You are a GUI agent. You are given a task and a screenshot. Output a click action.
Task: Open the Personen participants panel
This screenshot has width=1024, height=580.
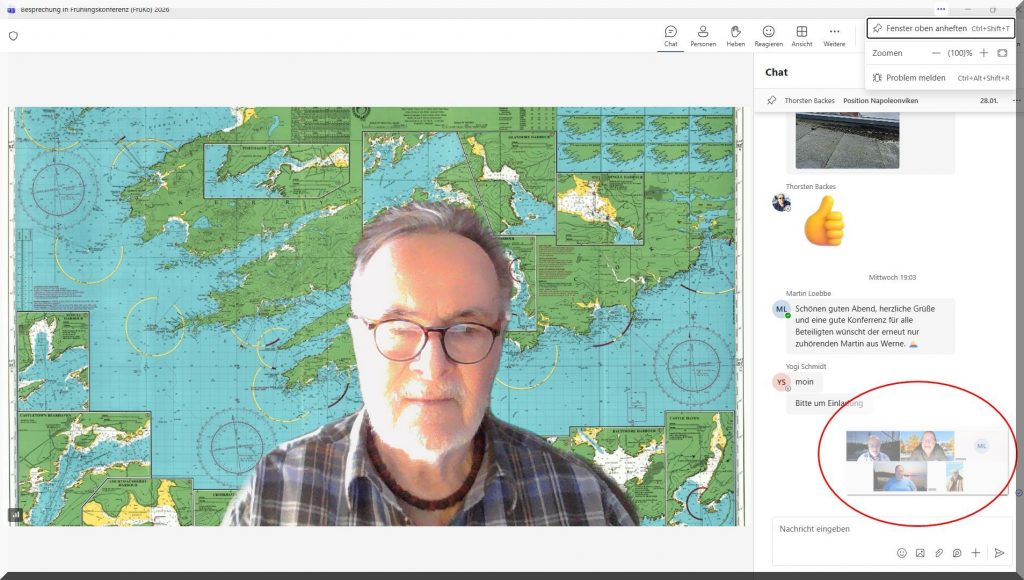tap(703, 36)
